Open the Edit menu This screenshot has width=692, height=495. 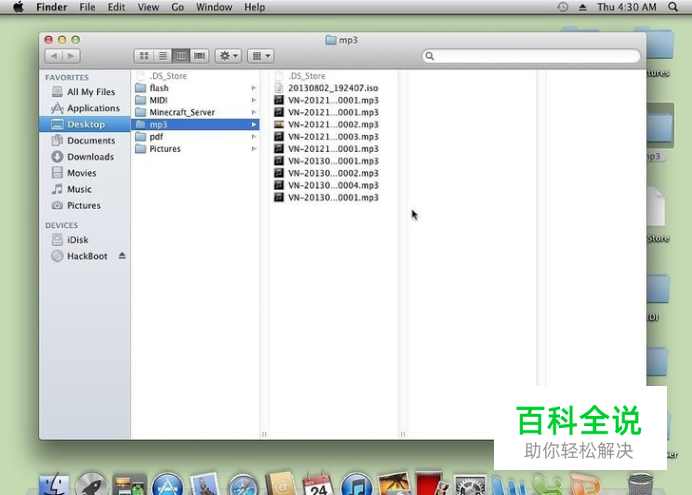pyautogui.click(x=117, y=7)
